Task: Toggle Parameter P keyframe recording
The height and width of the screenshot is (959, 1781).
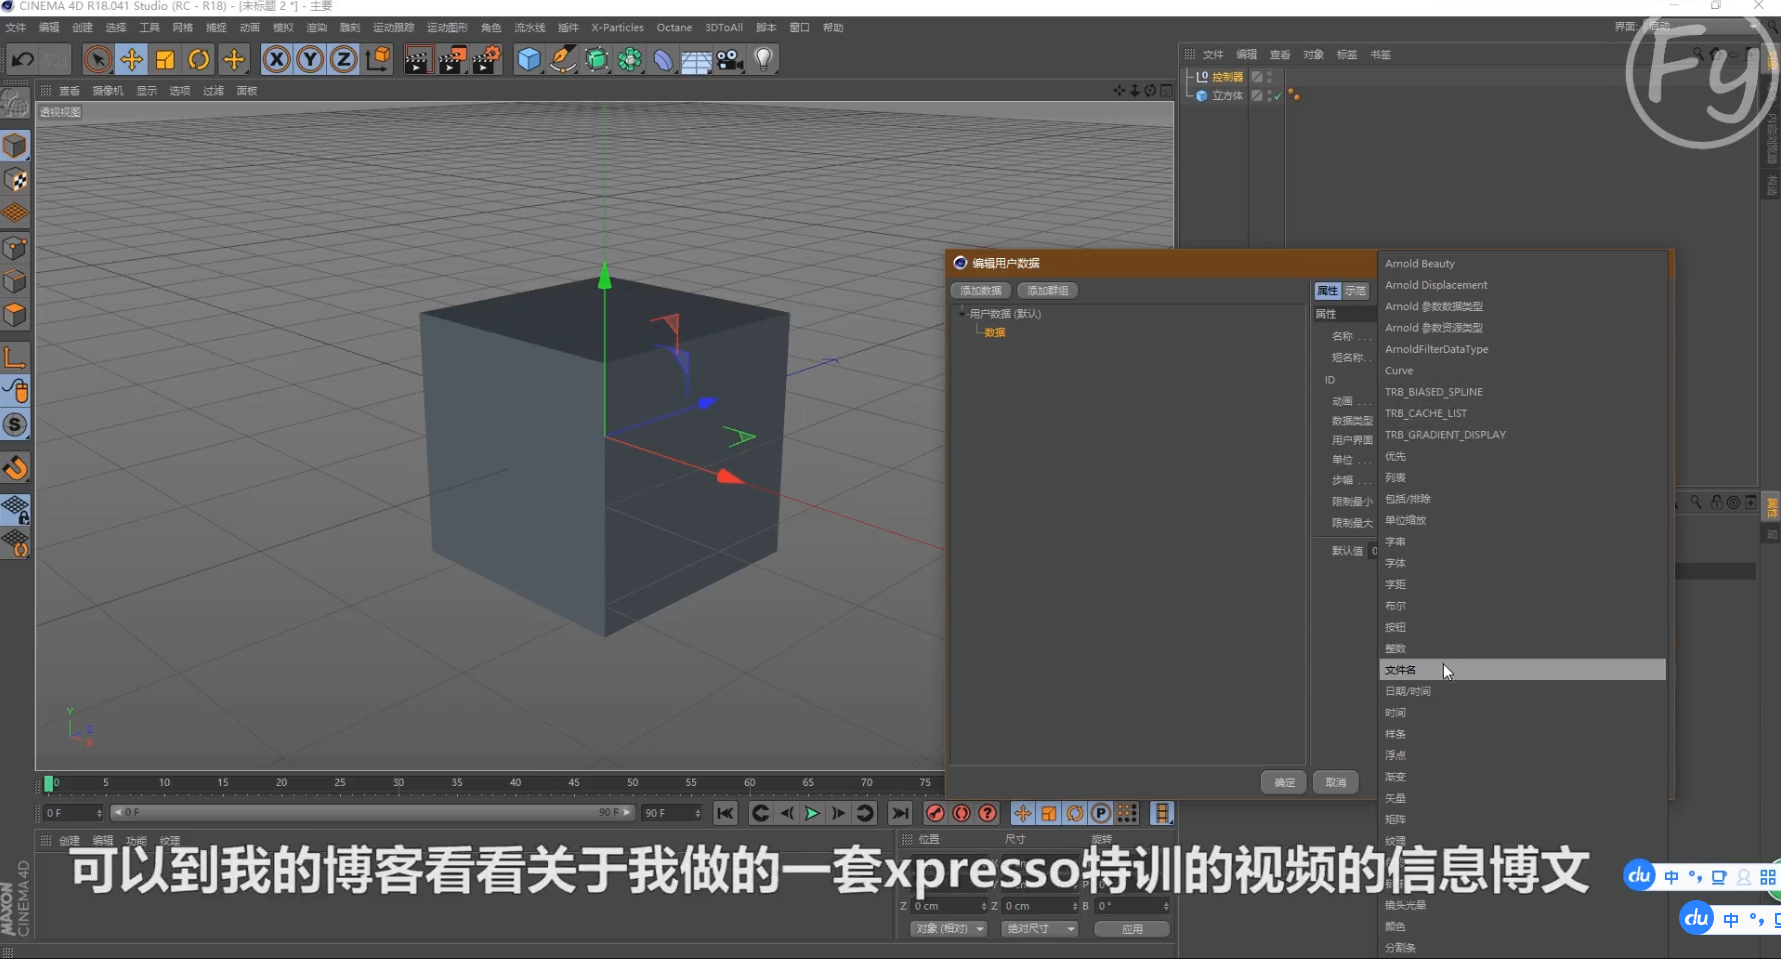Action: [1100, 813]
